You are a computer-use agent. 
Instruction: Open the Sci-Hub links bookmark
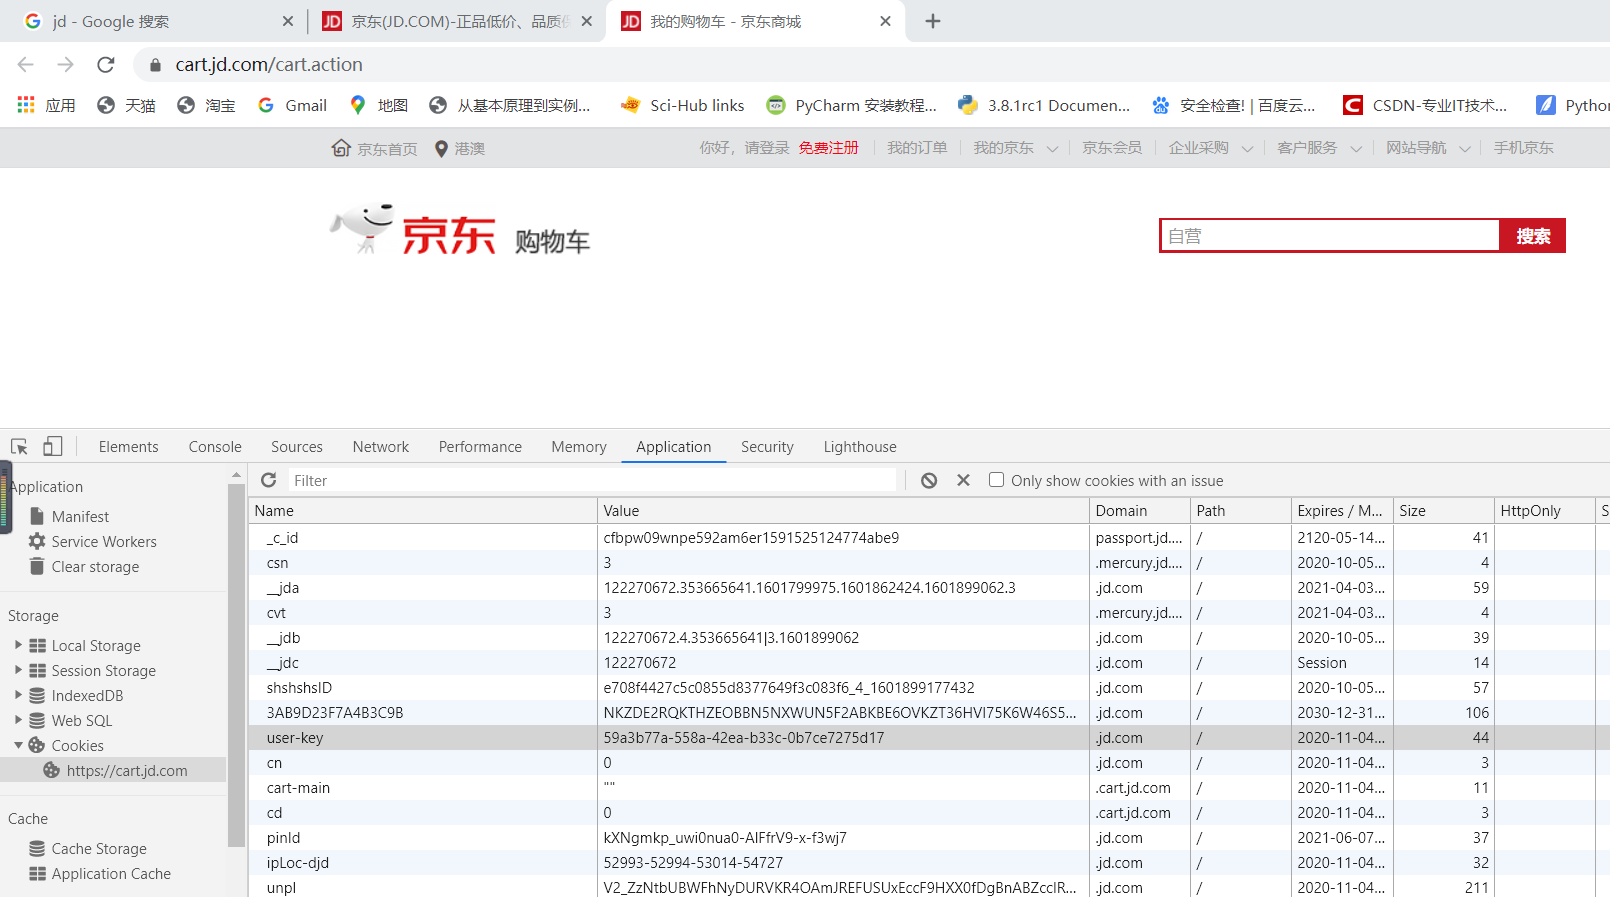coord(682,105)
